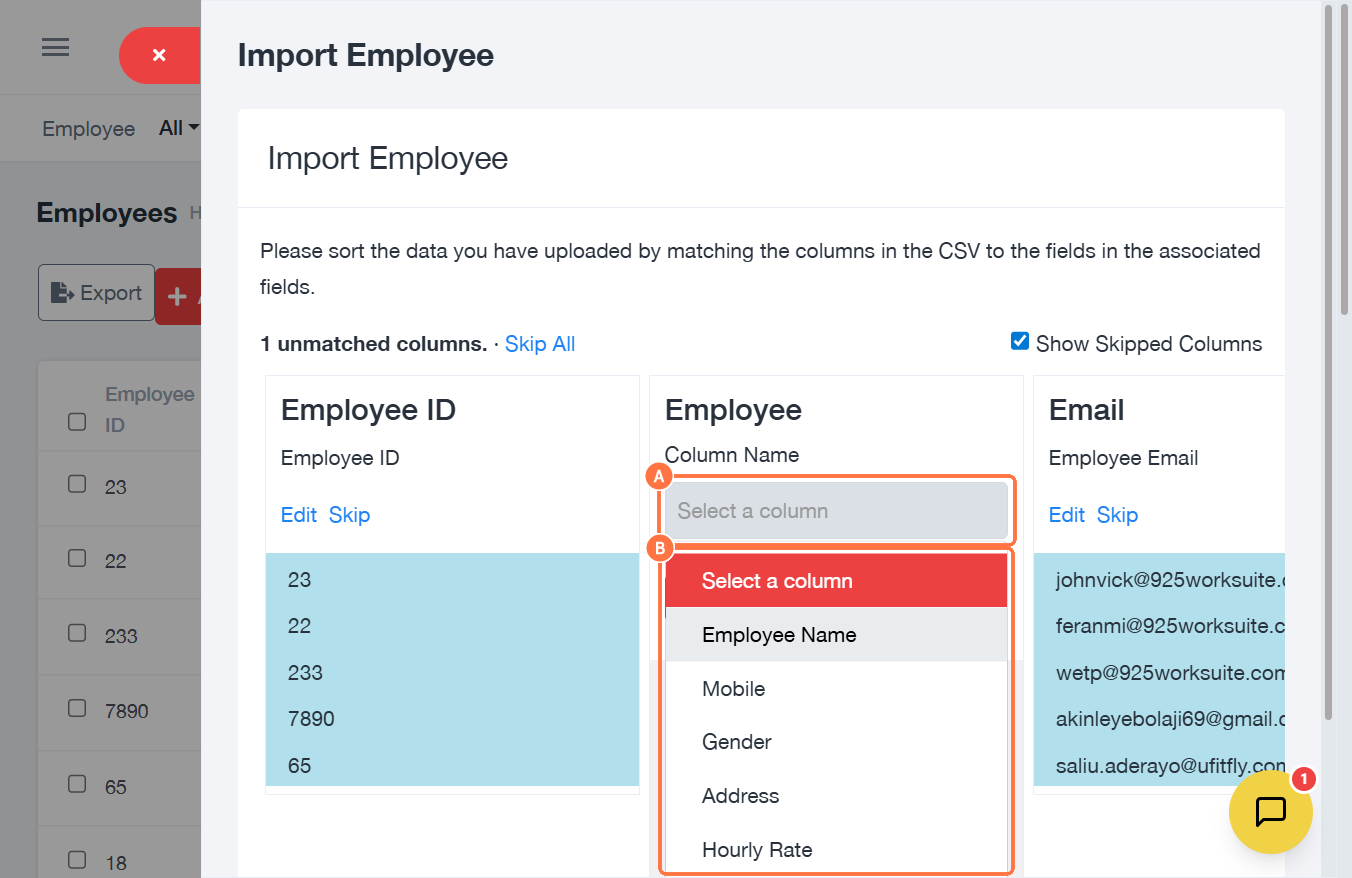Viewport: 1352px width, 878px height.
Task: Click the Skip All link
Action: tap(540, 344)
